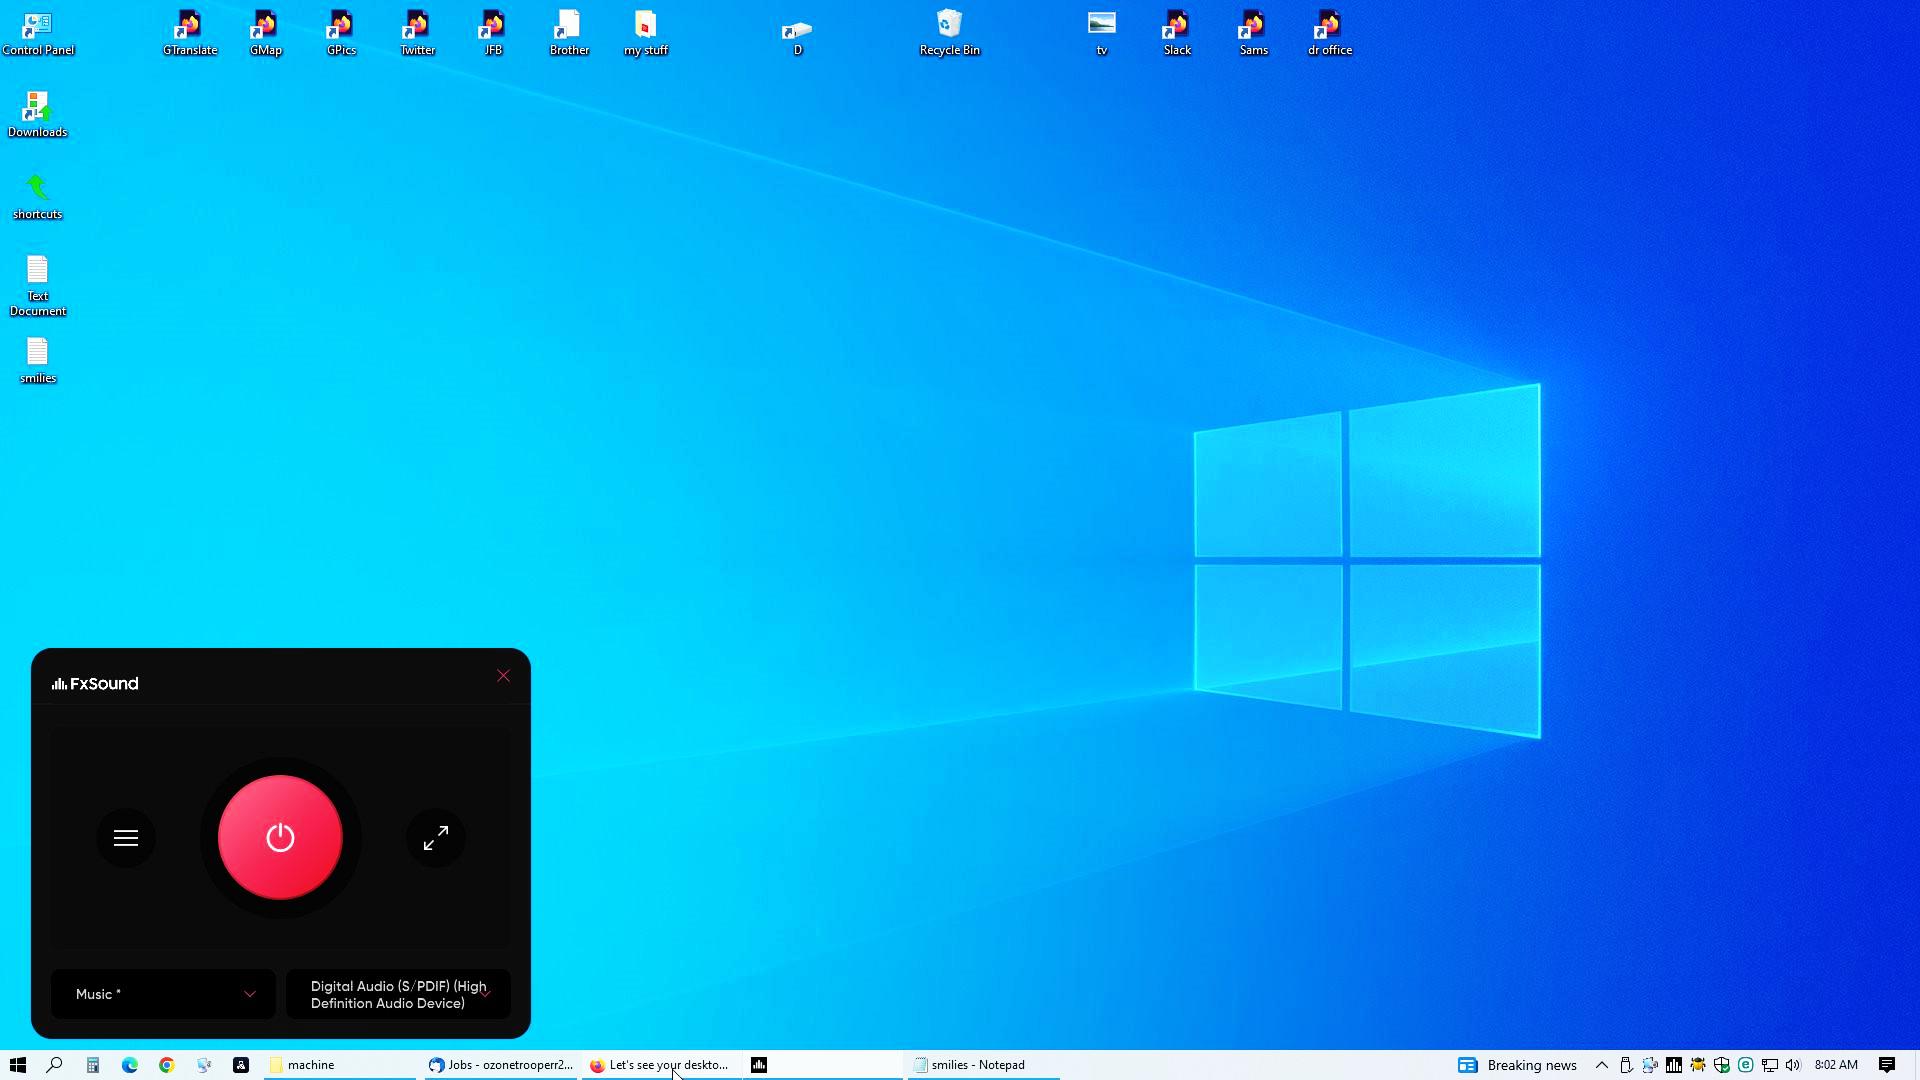The height and width of the screenshot is (1080, 1920).
Task: Click the 8:02 AM taskbar clock
Action: click(x=1836, y=1065)
